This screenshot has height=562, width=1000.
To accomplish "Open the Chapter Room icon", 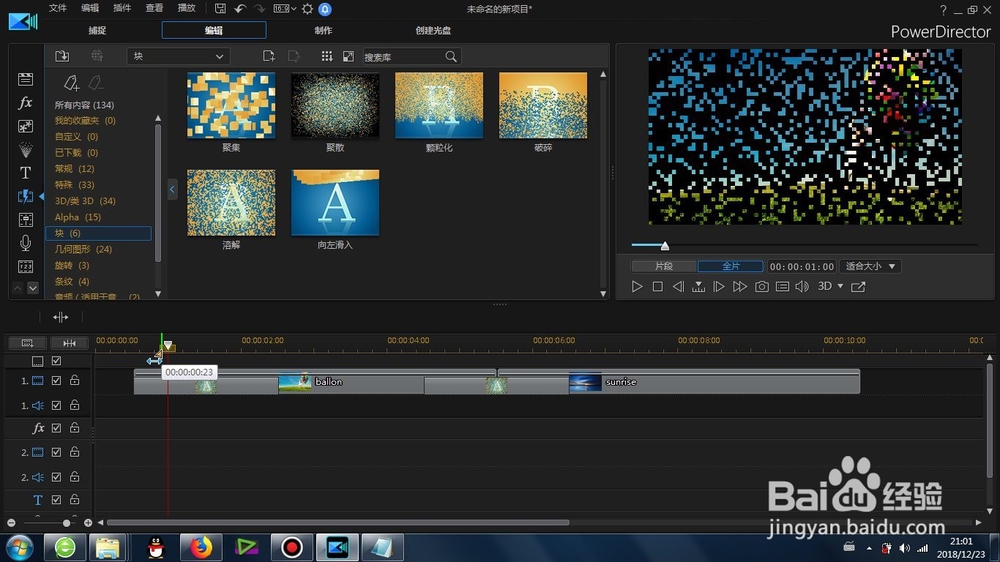I will (x=26, y=267).
